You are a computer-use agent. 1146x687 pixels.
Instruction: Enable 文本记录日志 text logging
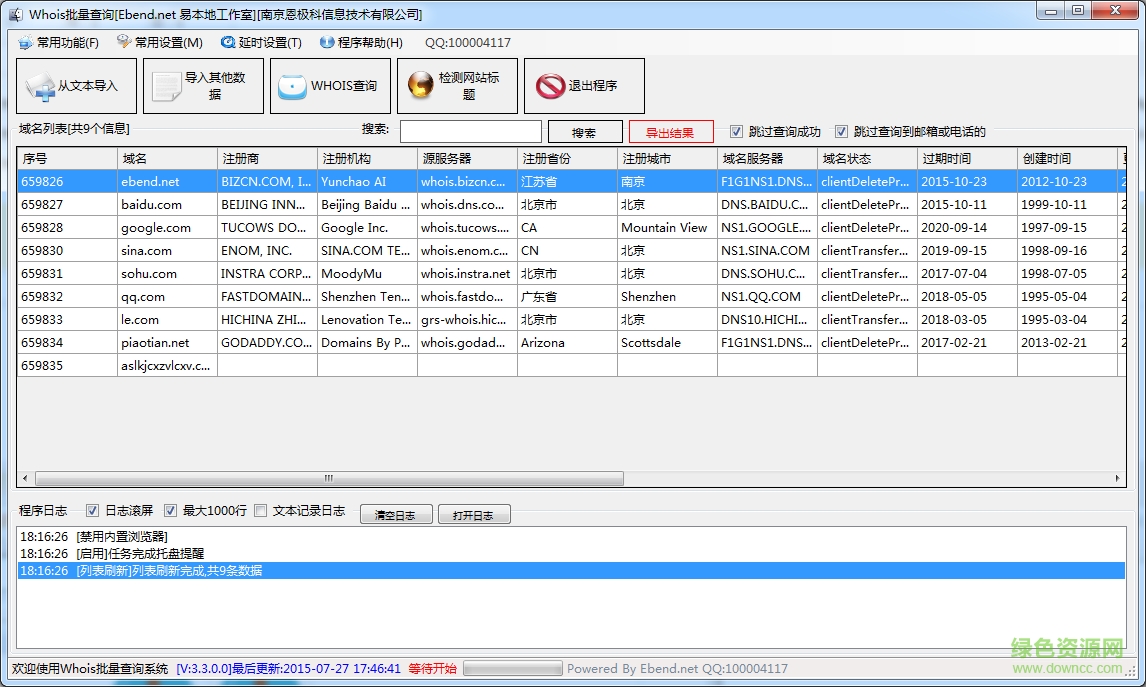click(x=258, y=511)
